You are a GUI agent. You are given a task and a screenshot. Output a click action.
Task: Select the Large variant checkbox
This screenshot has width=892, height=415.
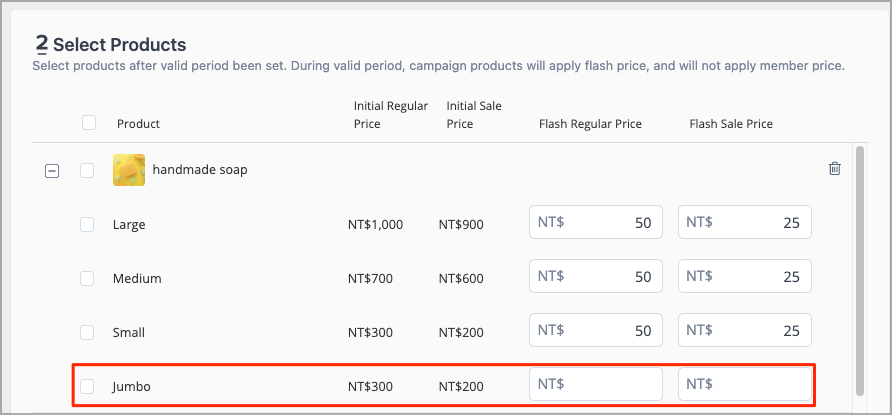[87, 225]
